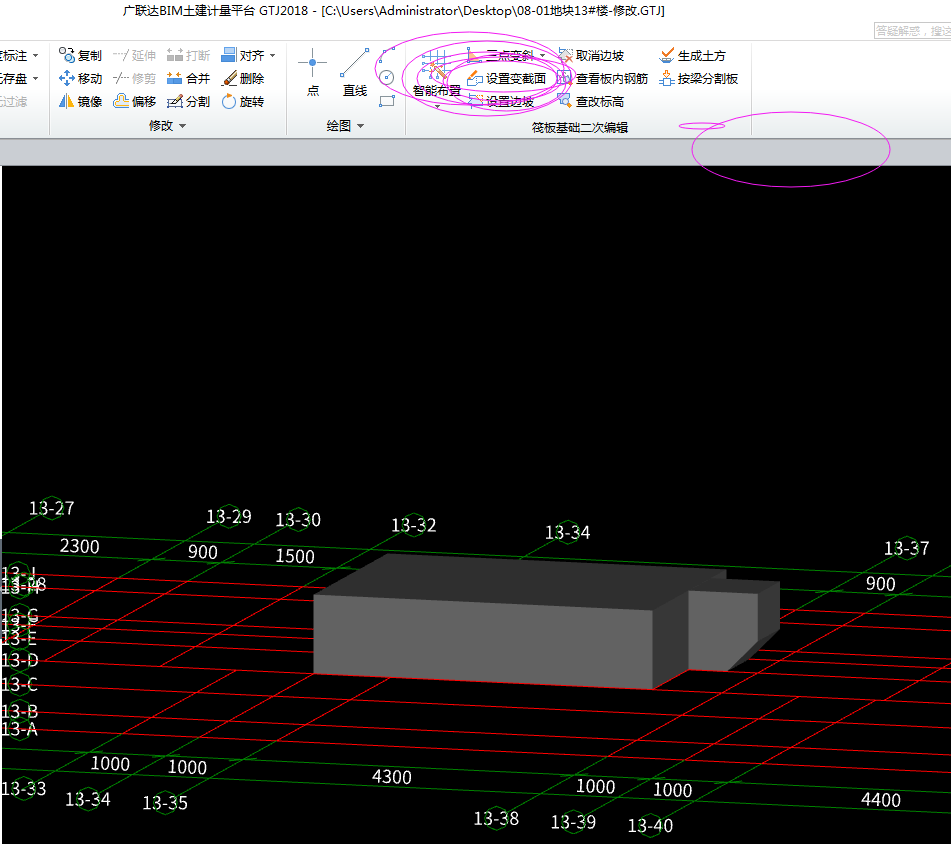This screenshot has width=951, height=844.
Task: Click axis label 13-B
Action: pos(19,711)
